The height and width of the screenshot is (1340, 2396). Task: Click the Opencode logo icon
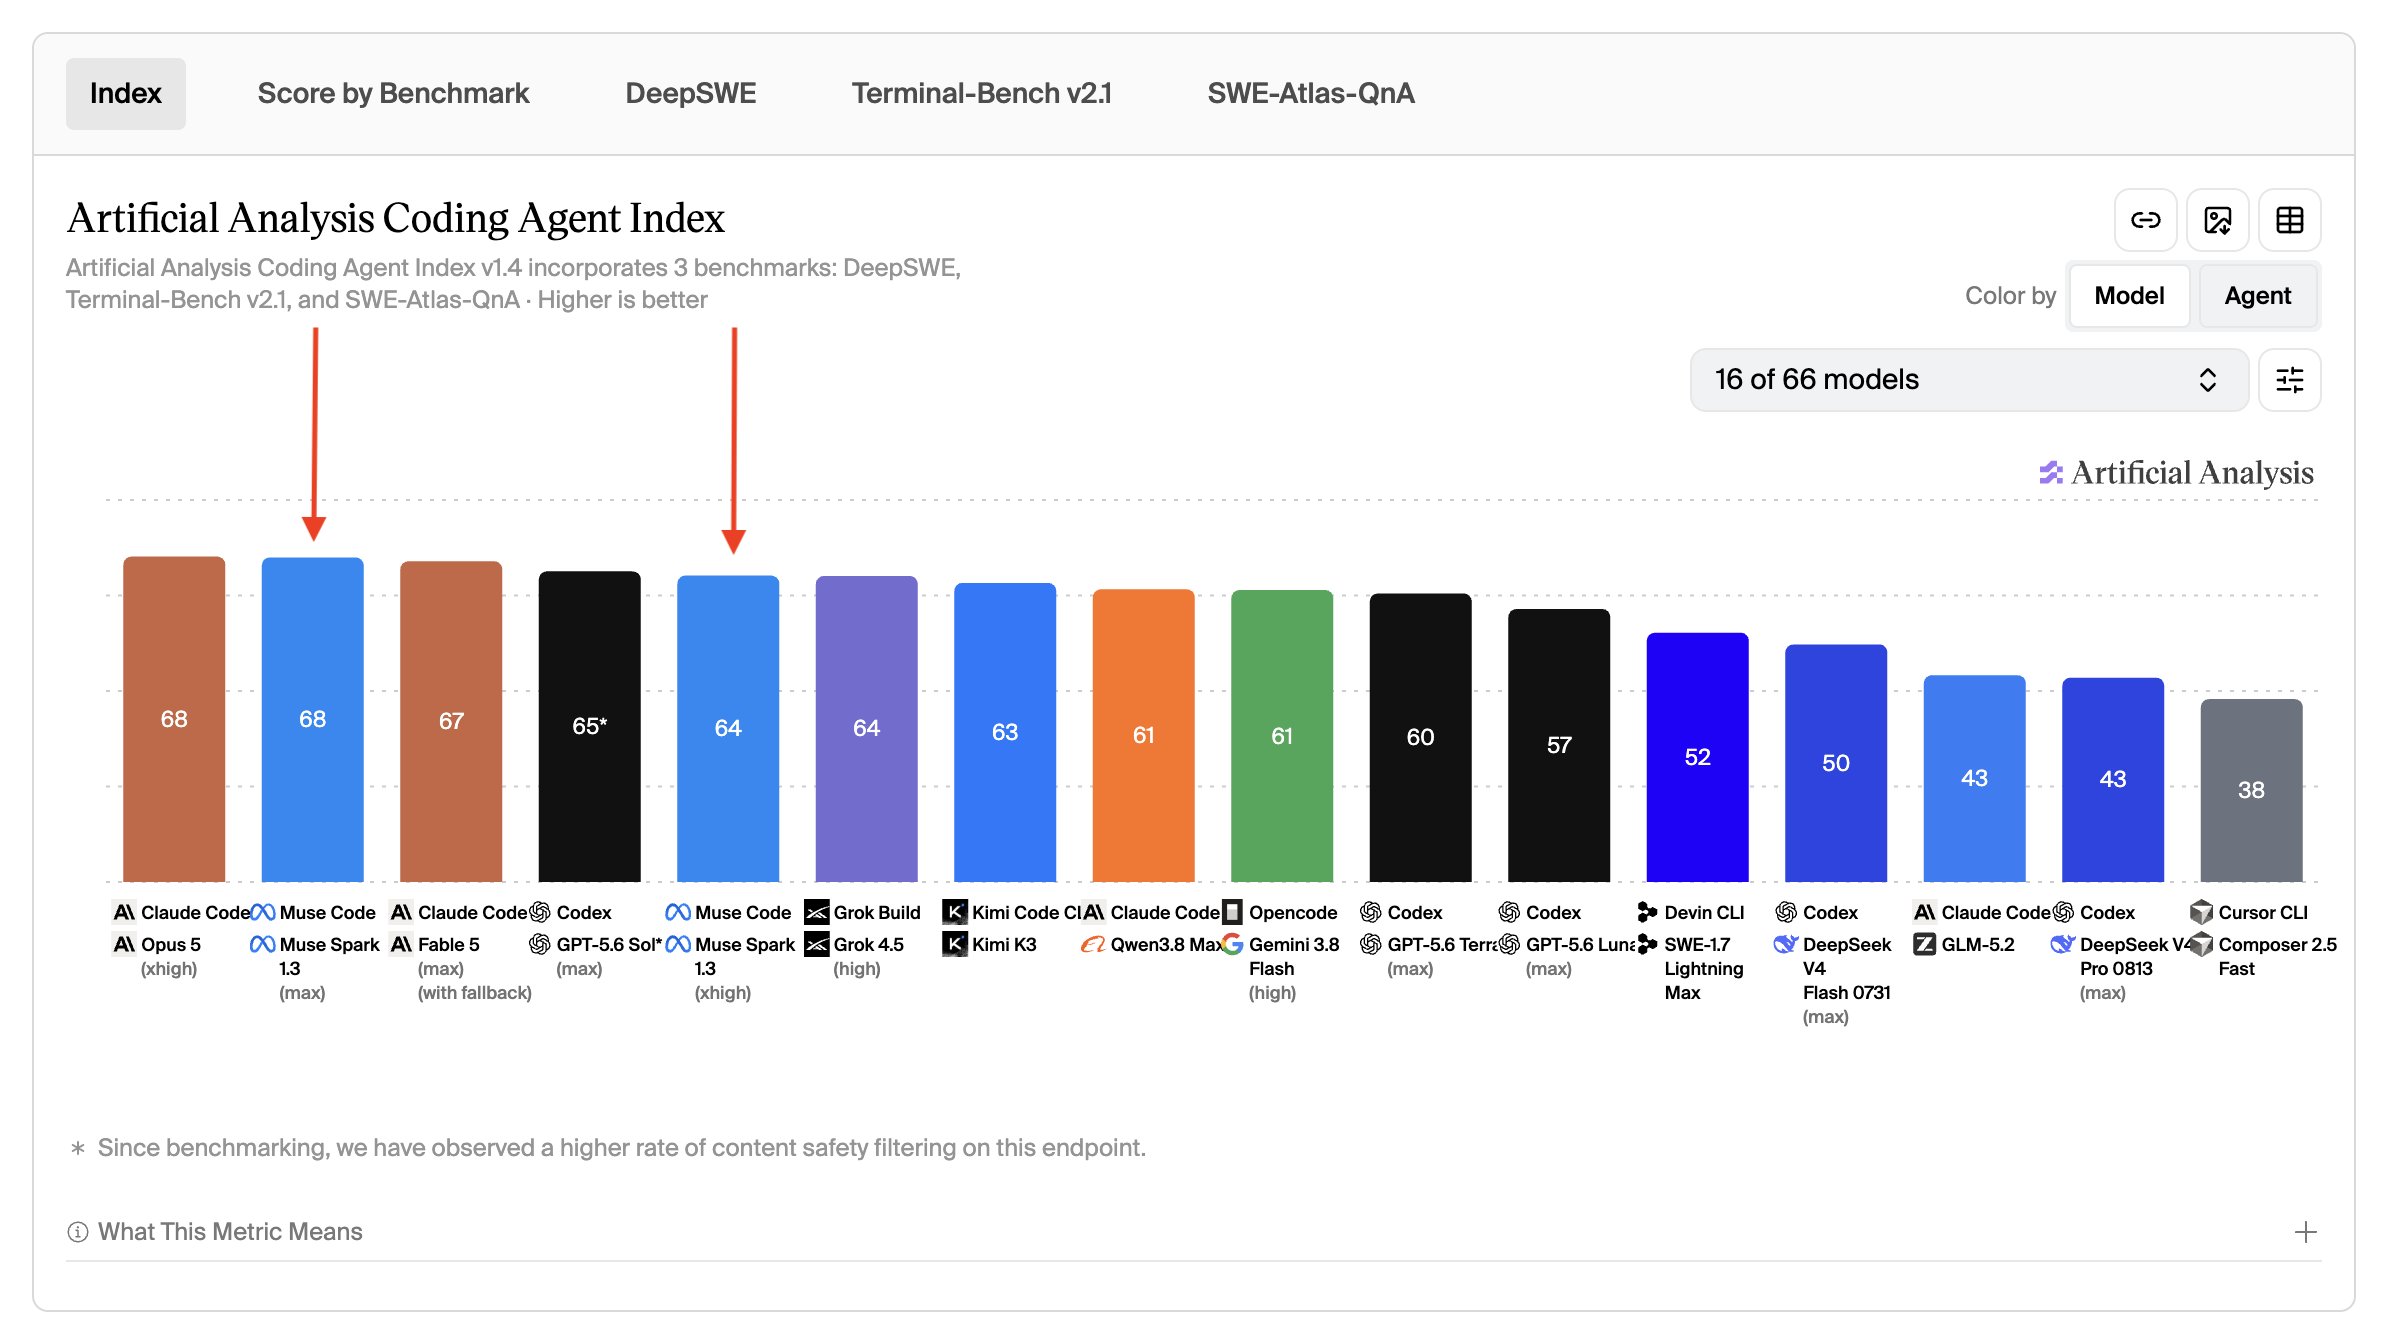point(1232,912)
